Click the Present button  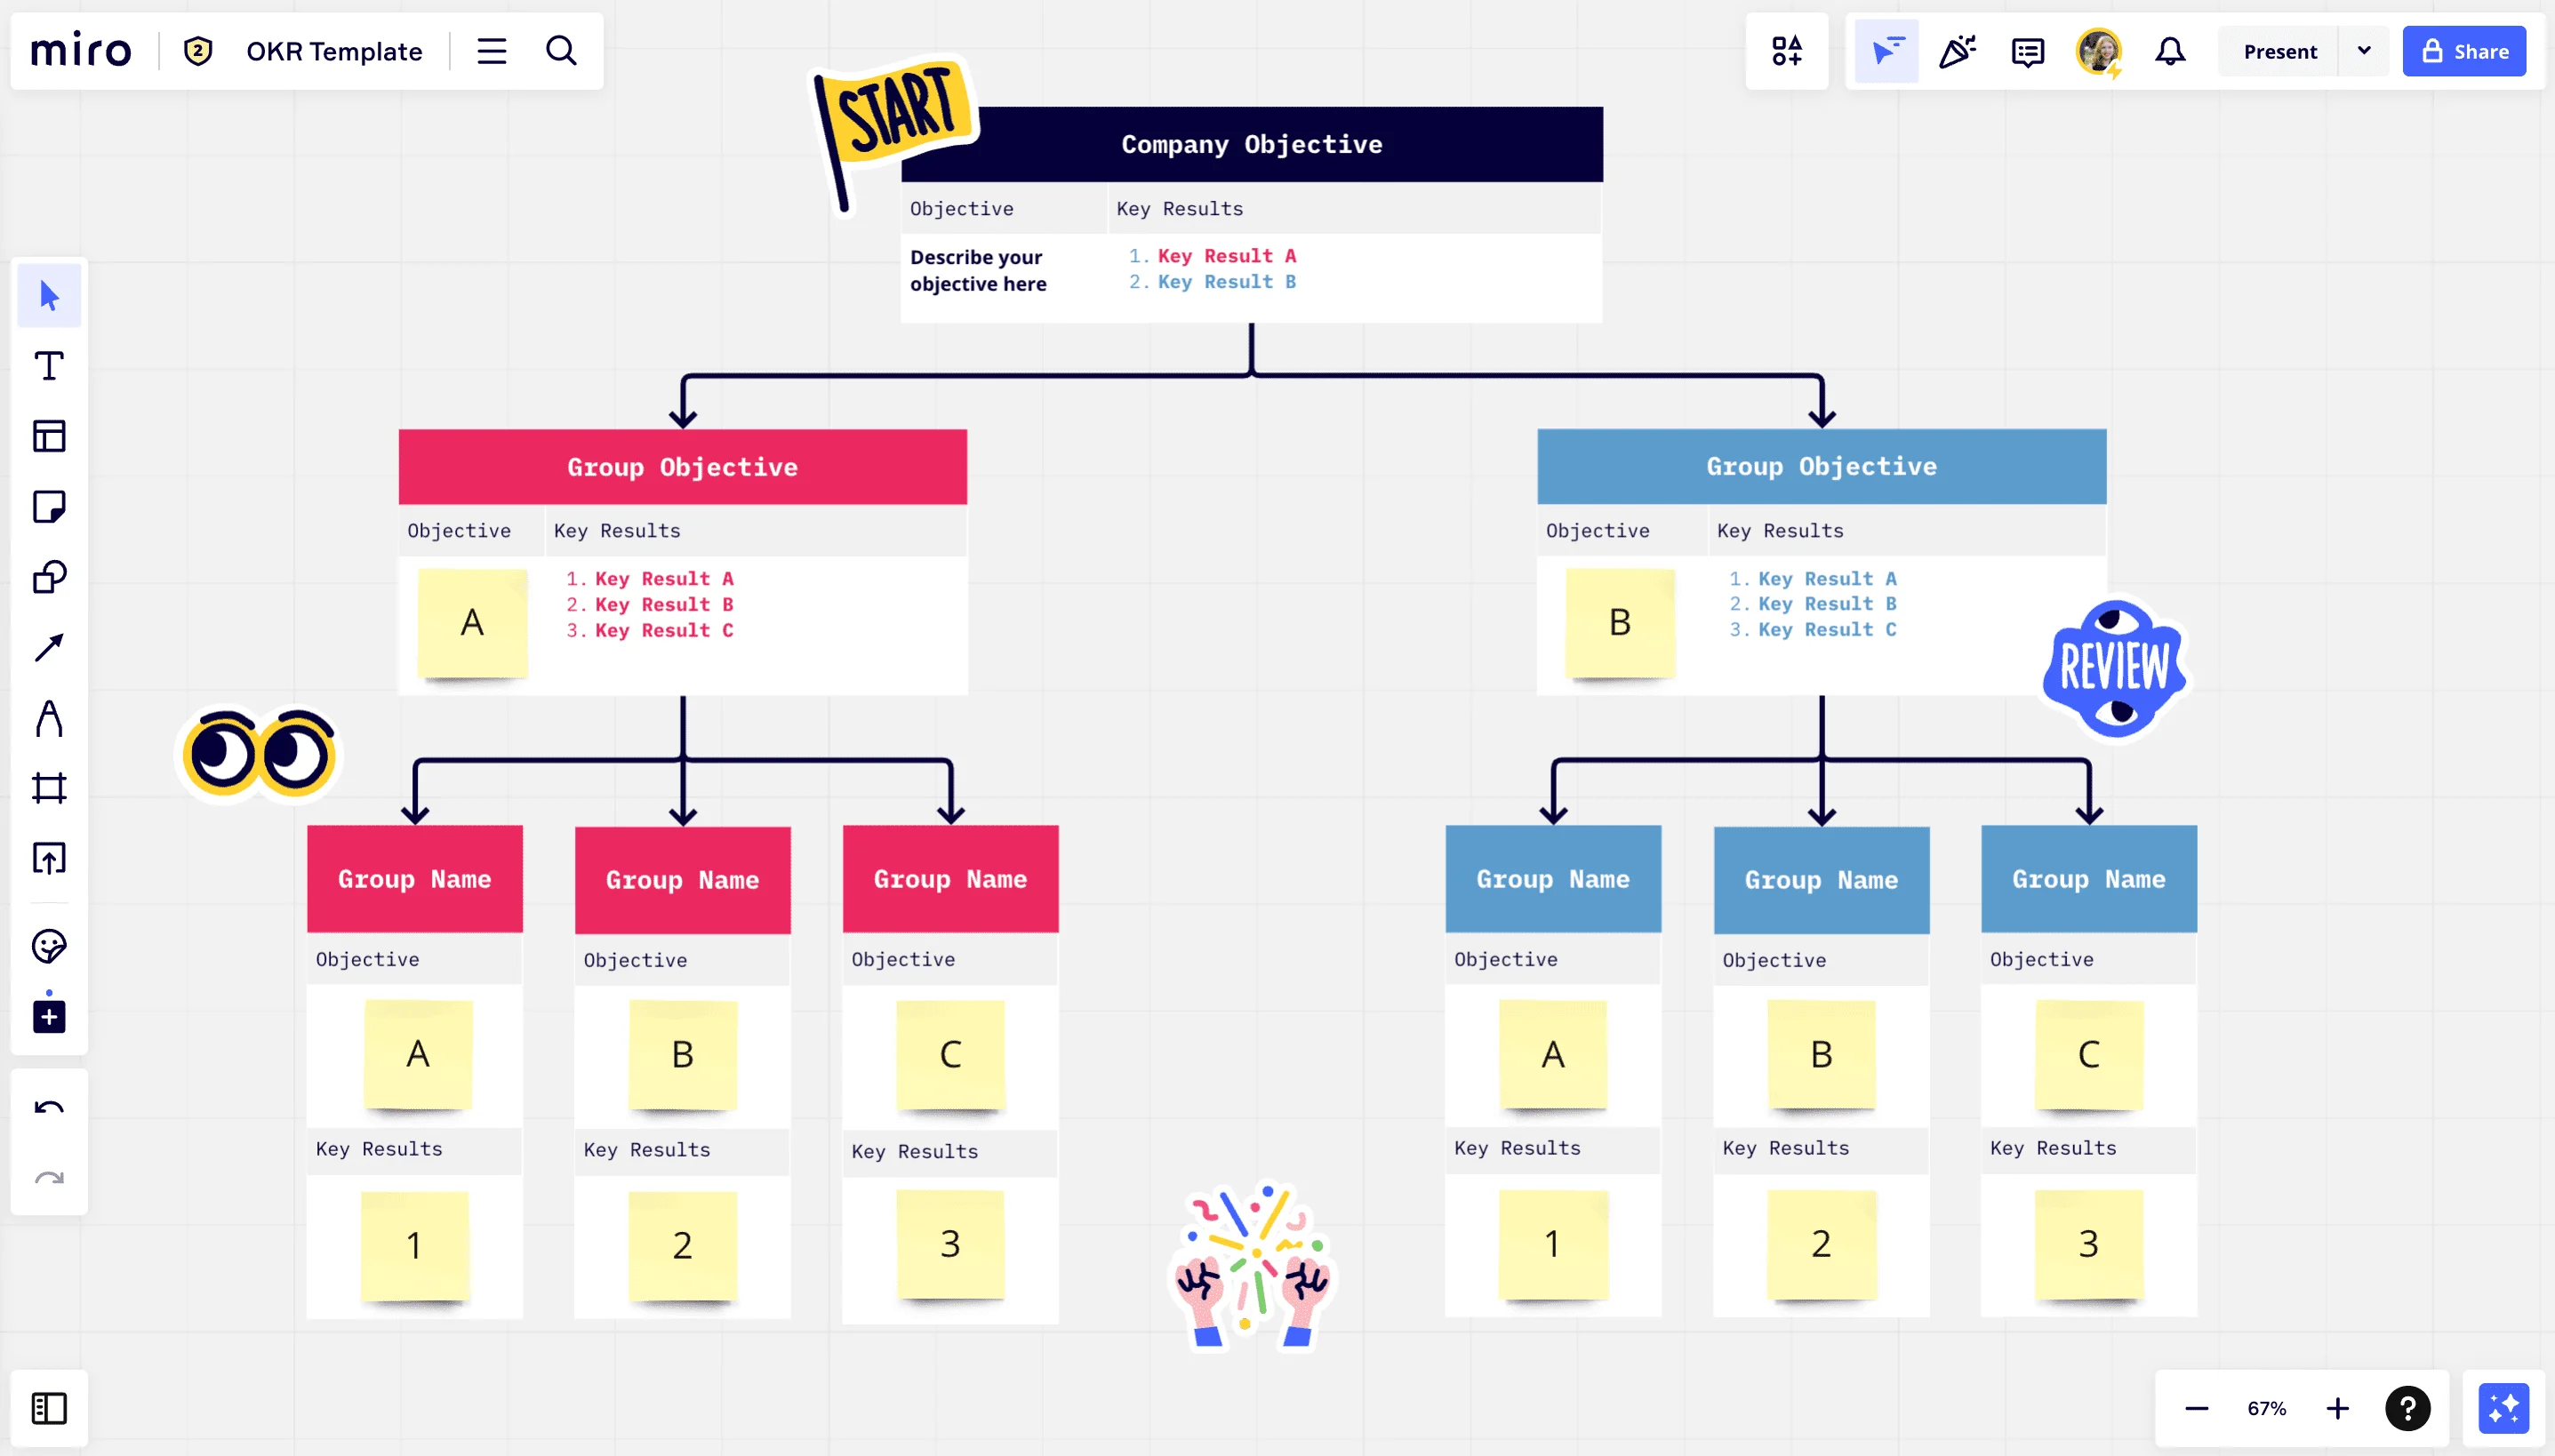tap(2281, 51)
